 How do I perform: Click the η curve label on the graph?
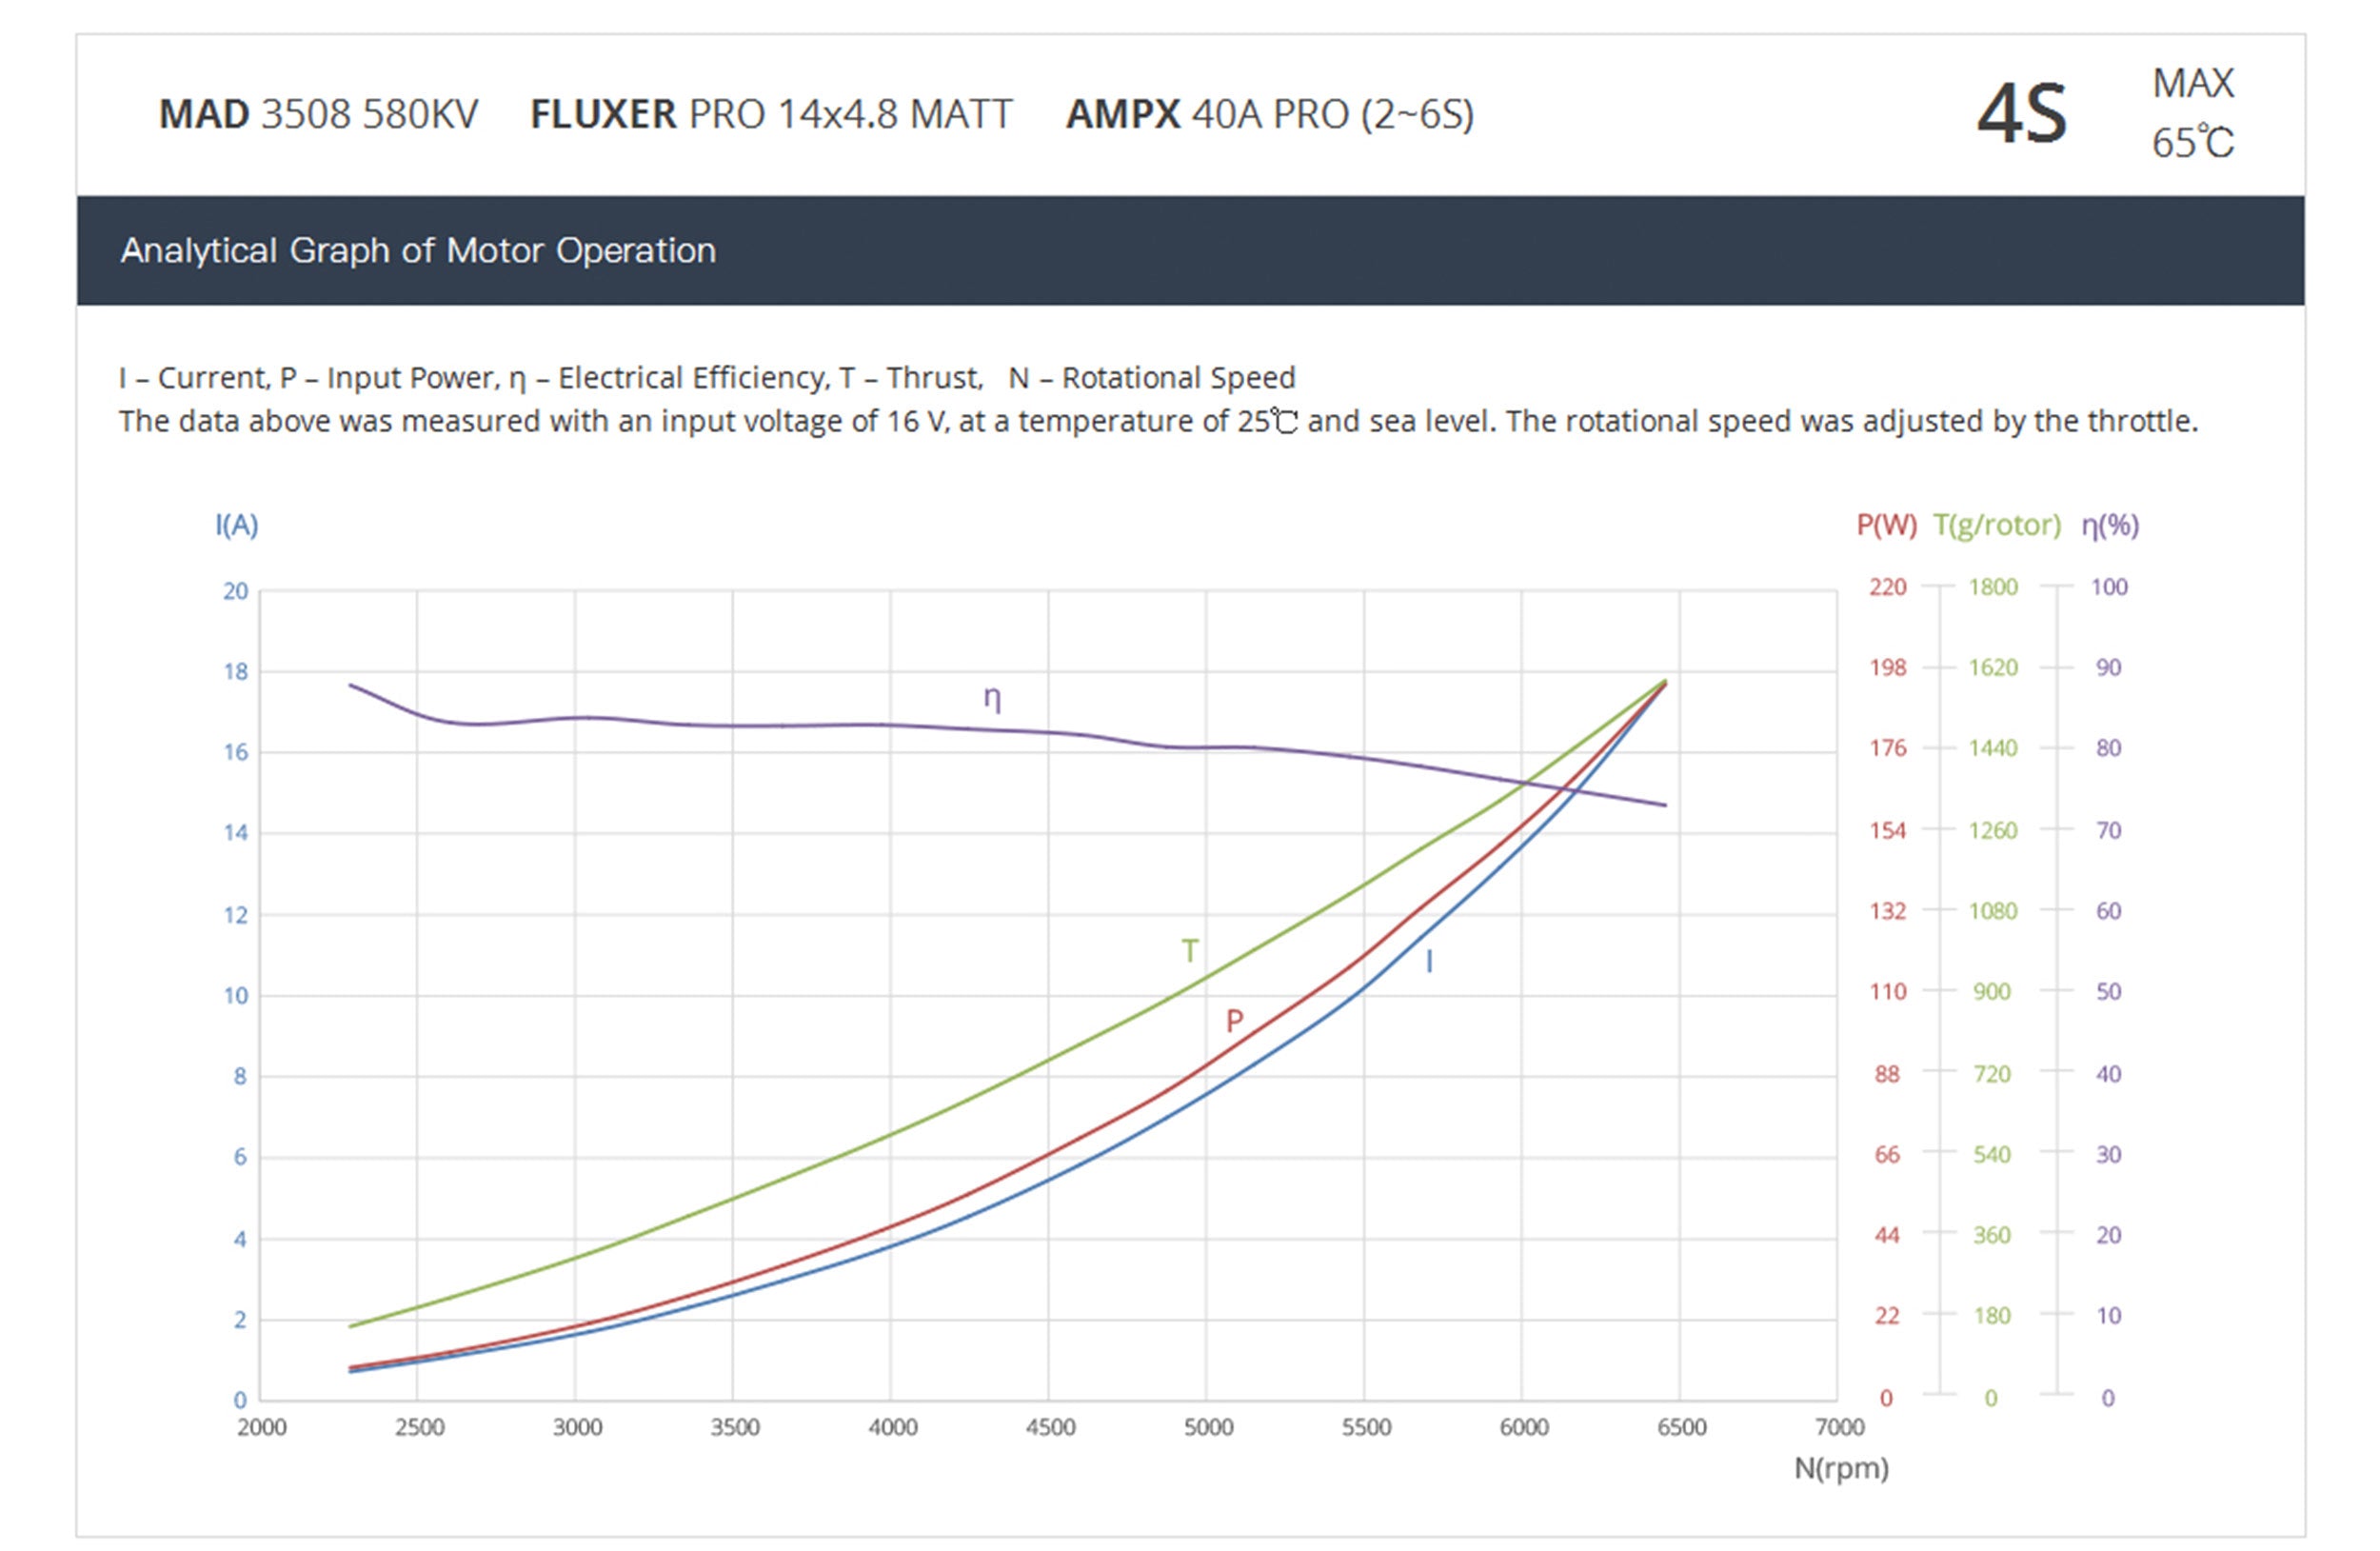991,698
